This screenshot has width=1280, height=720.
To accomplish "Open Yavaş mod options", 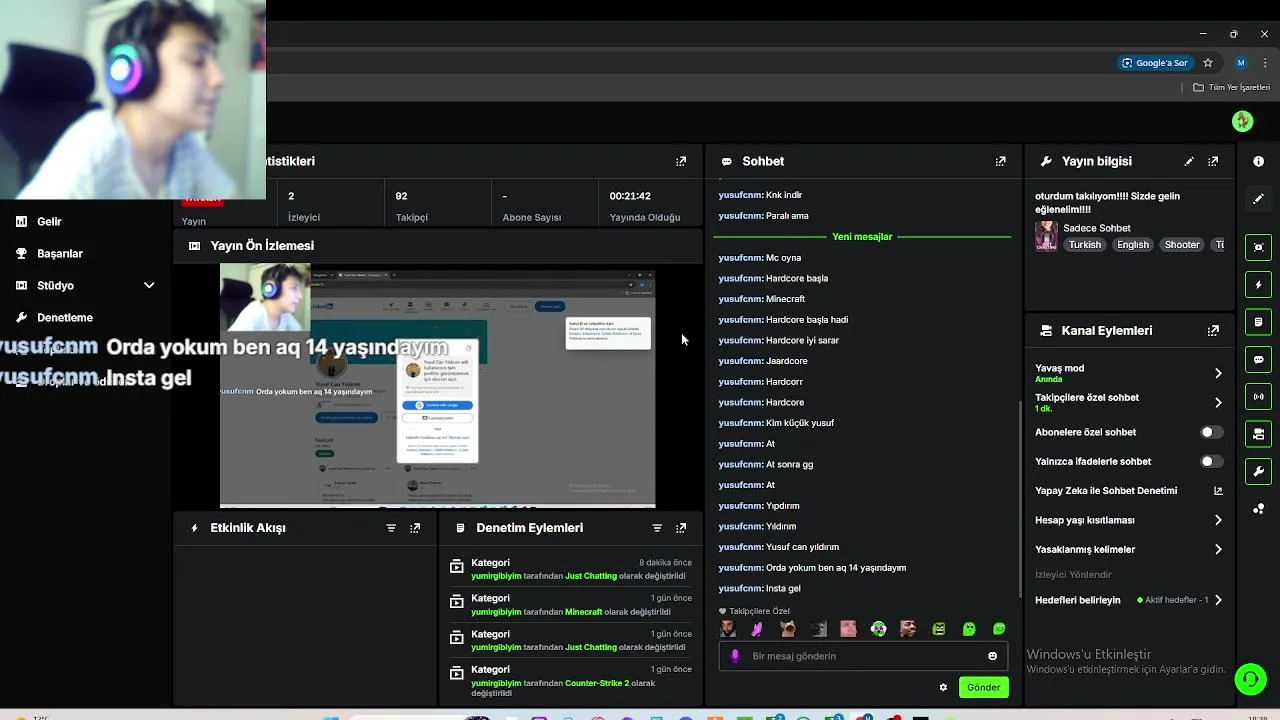I will pyautogui.click(x=1218, y=373).
